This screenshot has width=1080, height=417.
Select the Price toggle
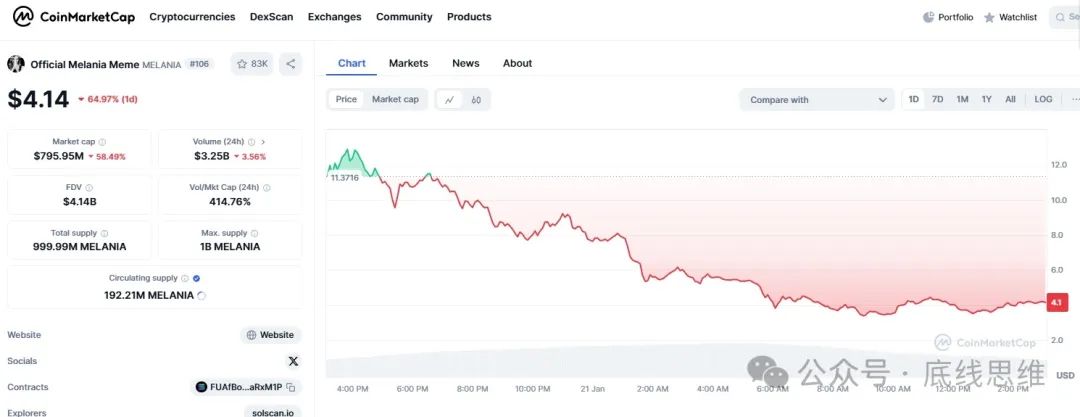[346, 99]
